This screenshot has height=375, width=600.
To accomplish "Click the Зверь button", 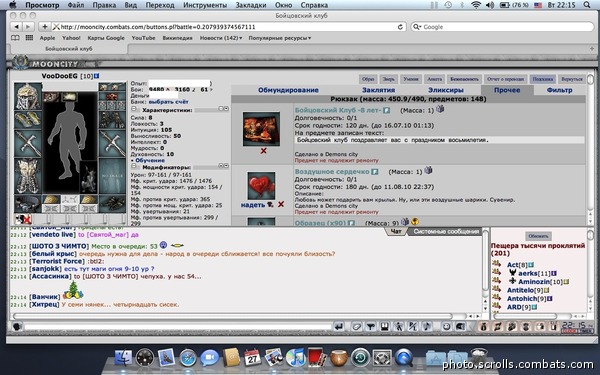I will pos(388,79).
